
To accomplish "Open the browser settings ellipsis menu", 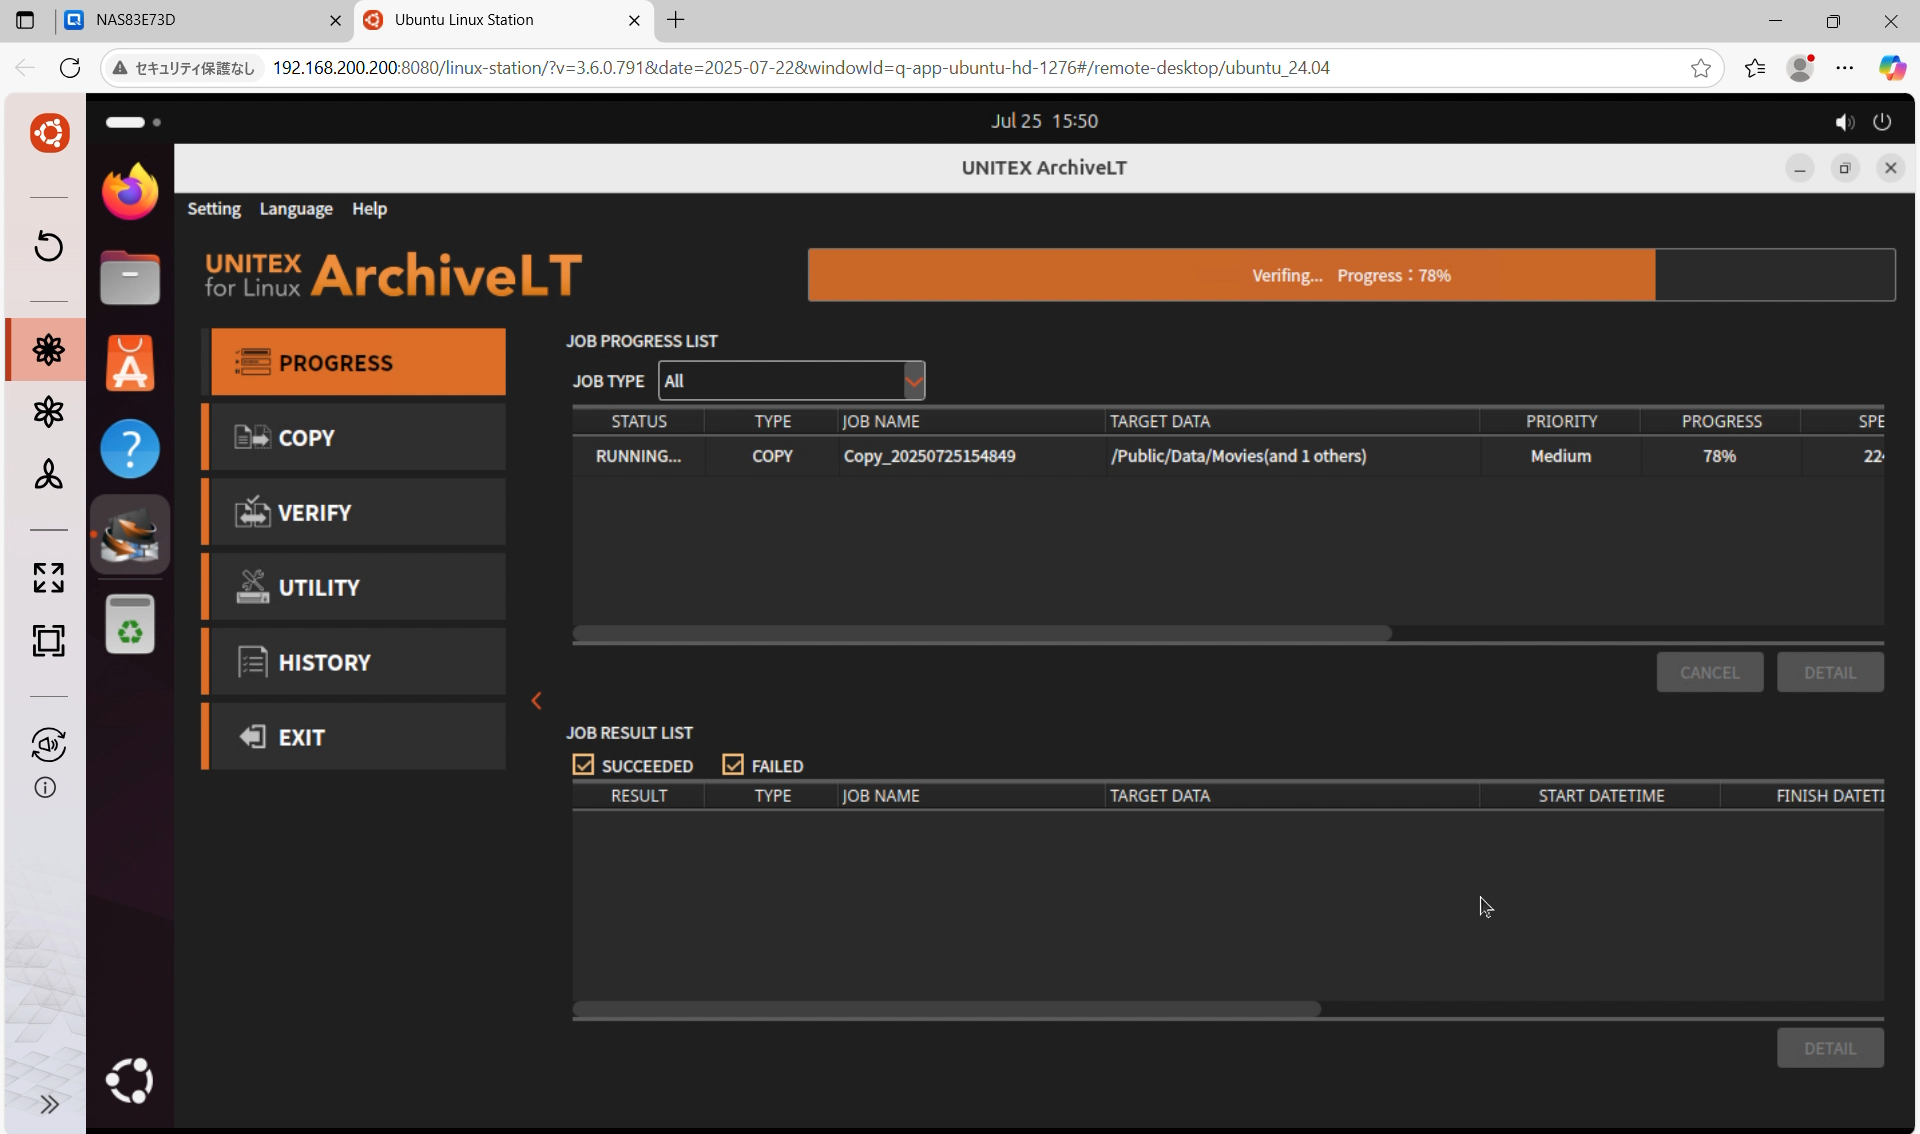I will (1845, 67).
